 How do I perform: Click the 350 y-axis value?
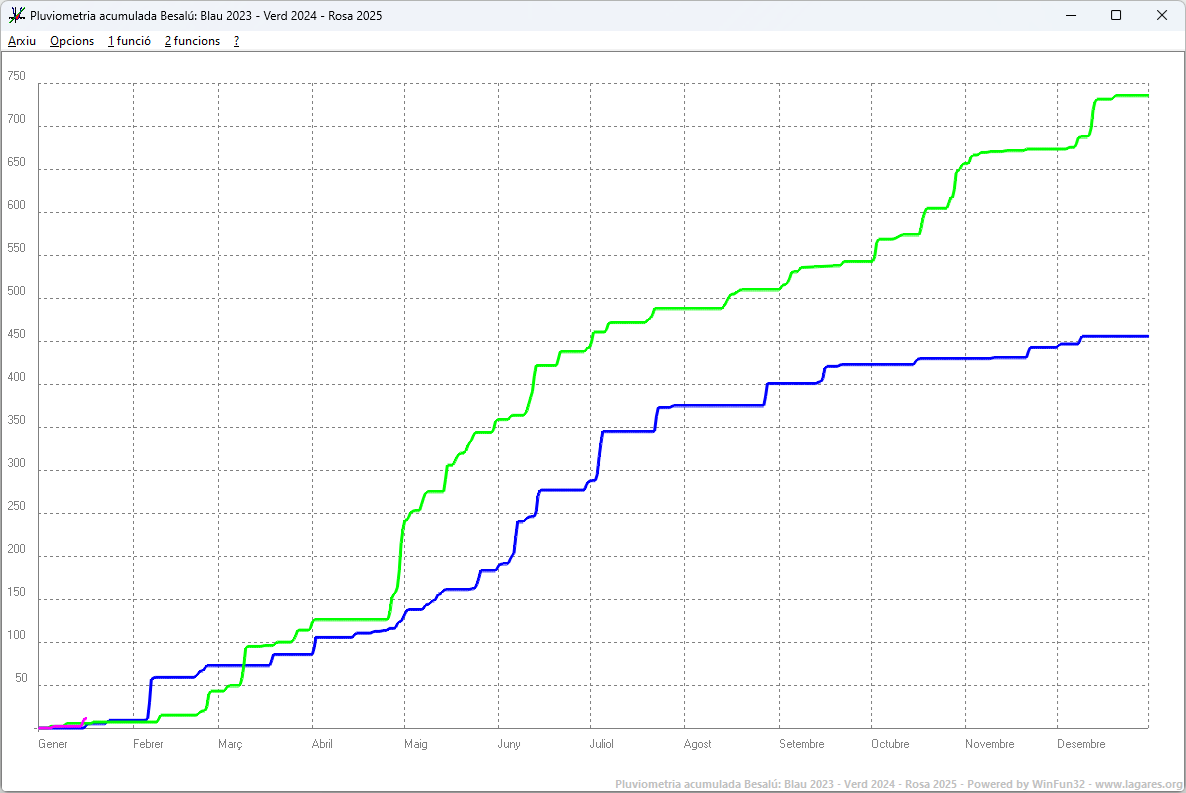17,420
